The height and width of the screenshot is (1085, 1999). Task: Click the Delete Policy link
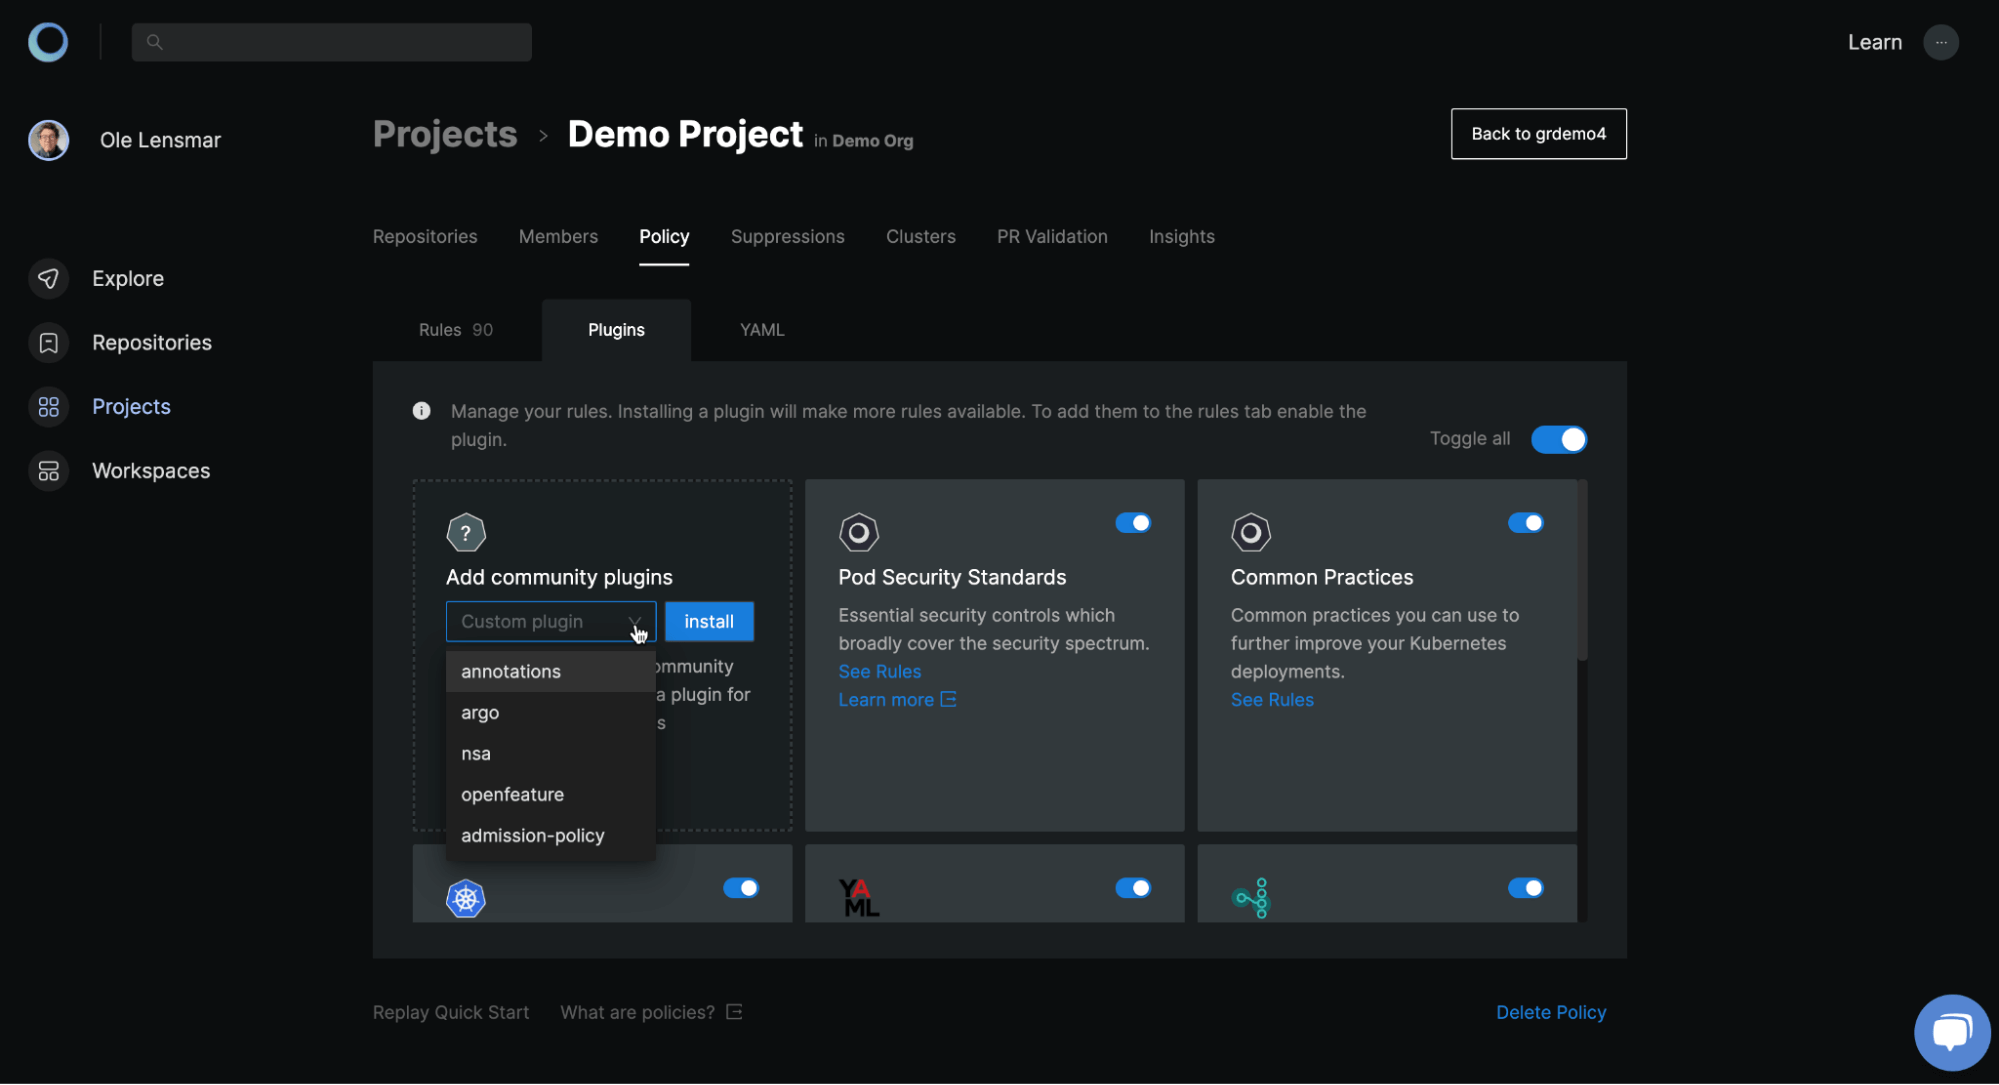(x=1550, y=1012)
